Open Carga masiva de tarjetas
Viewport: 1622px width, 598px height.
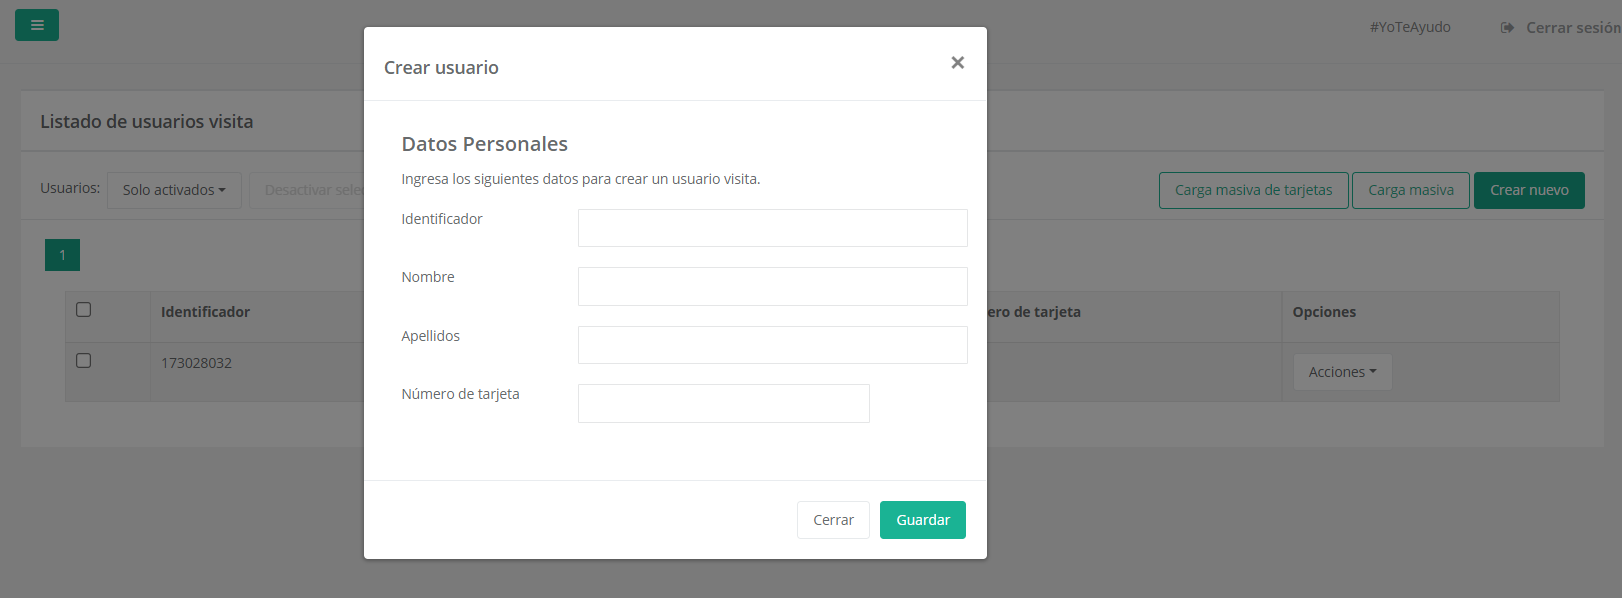(1253, 190)
